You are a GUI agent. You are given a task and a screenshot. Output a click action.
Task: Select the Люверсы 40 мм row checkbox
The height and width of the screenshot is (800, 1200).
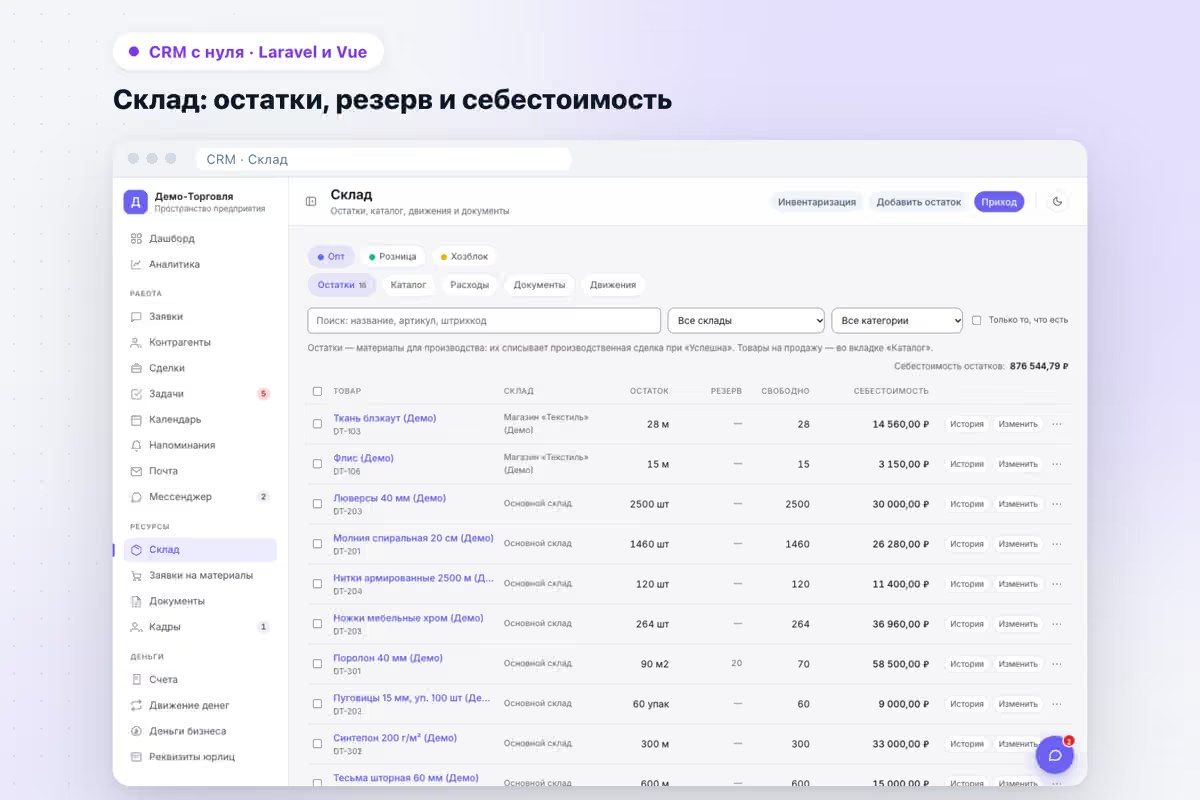pyautogui.click(x=318, y=504)
